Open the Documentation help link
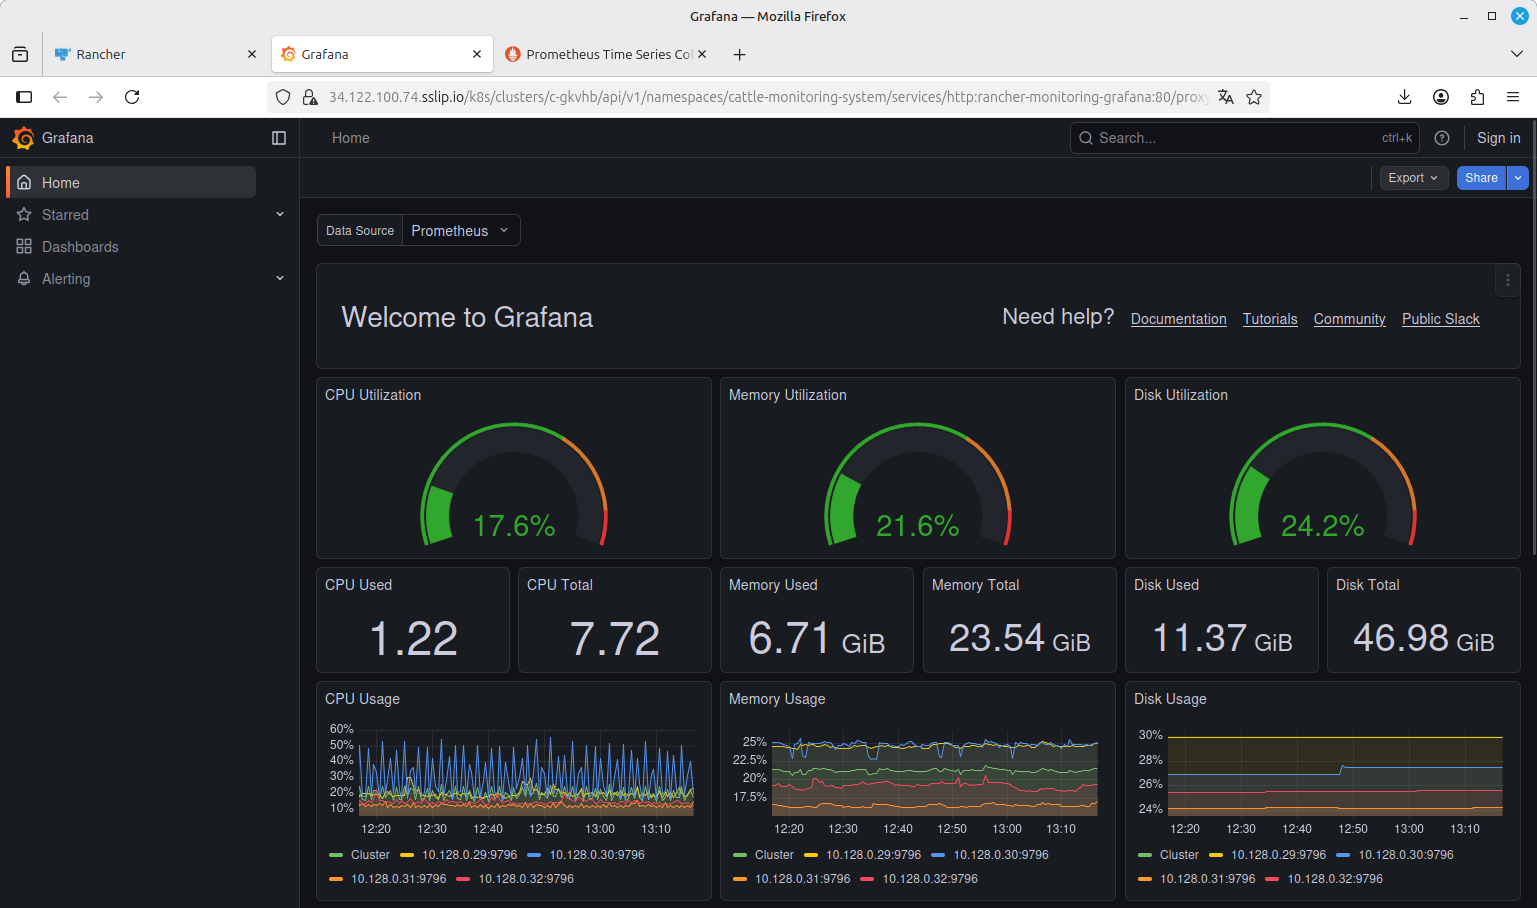The height and width of the screenshot is (908, 1537). click(x=1178, y=319)
